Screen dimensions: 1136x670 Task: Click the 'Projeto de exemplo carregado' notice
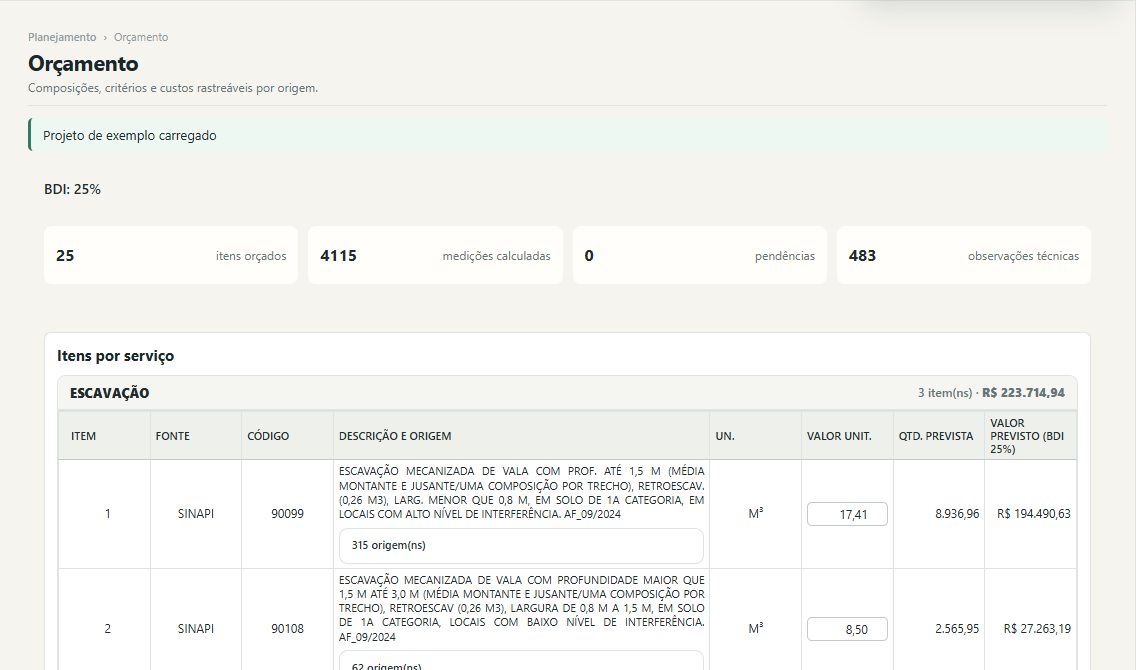click(567, 135)
